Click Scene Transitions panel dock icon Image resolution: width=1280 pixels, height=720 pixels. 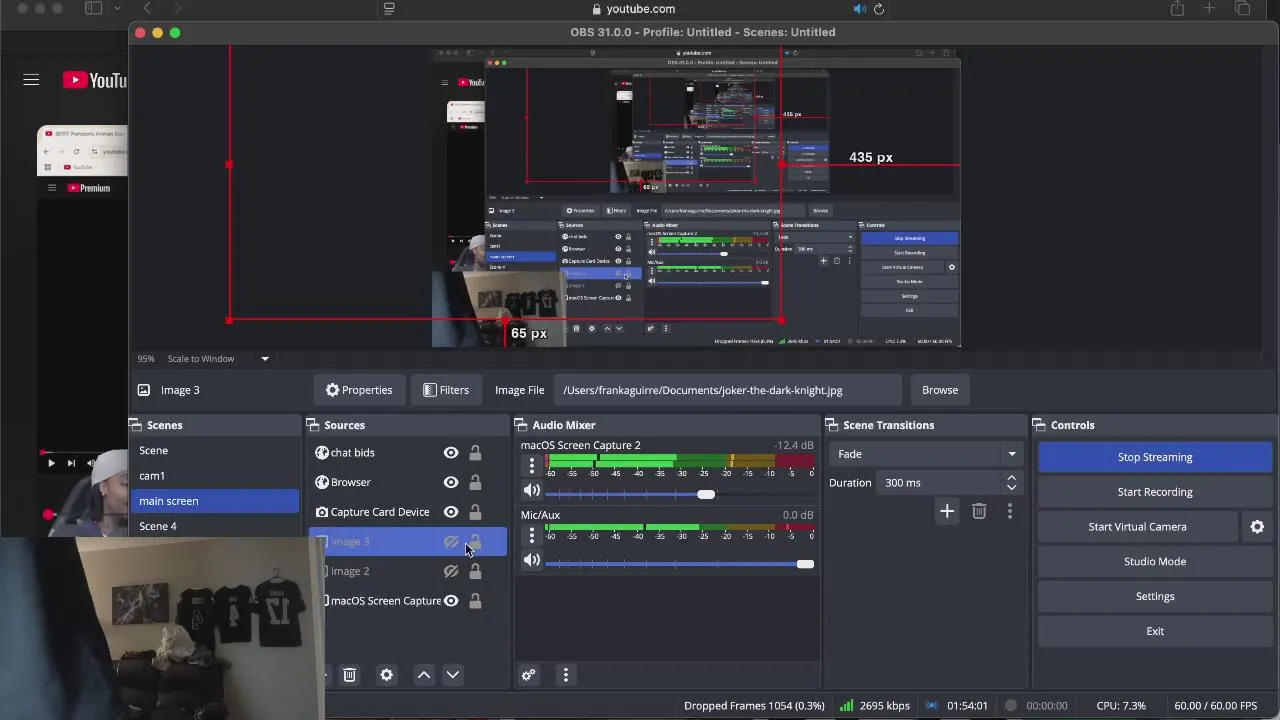click(x=832, y=425)
